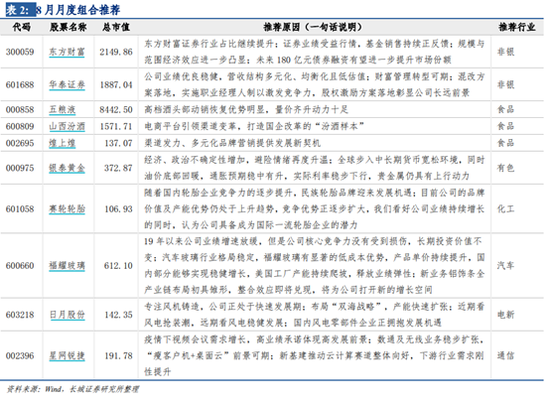Click market value 372.87
This screenshot has height=401, width=550.
coord(119,168)
